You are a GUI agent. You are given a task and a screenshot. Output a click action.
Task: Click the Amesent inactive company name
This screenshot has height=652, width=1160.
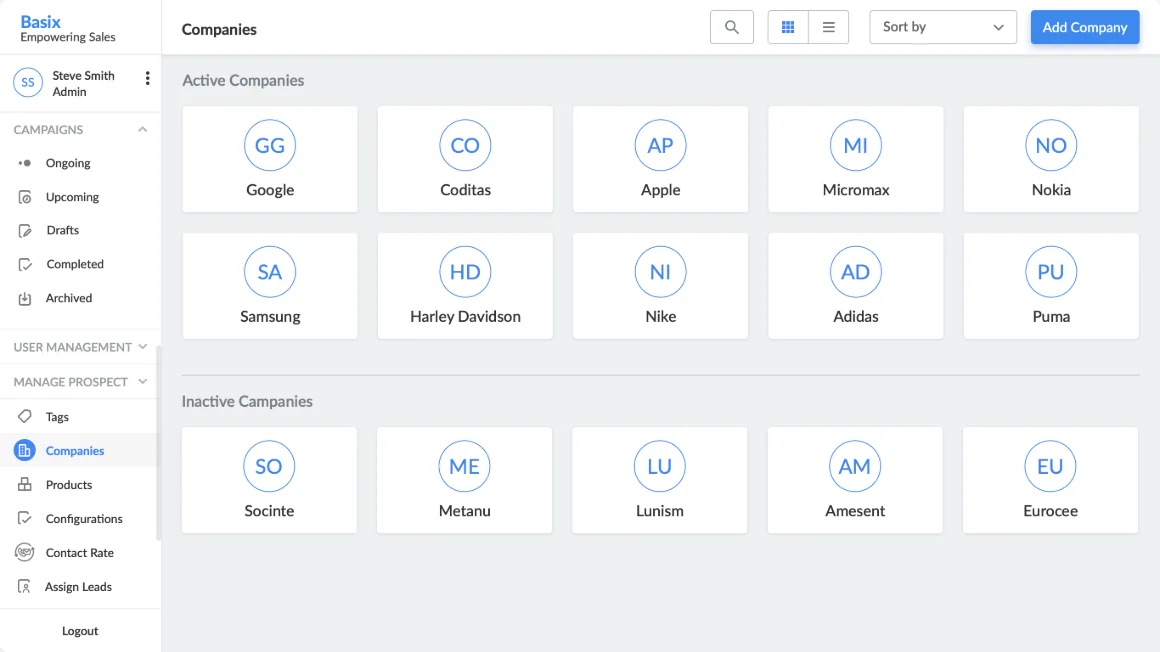coord(855,511)
